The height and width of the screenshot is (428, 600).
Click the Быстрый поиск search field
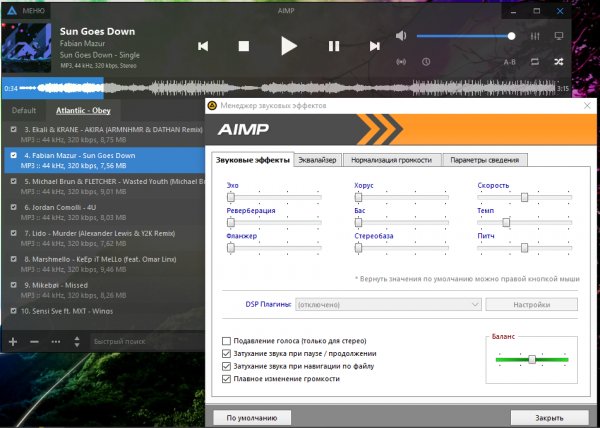click(147, 341)
